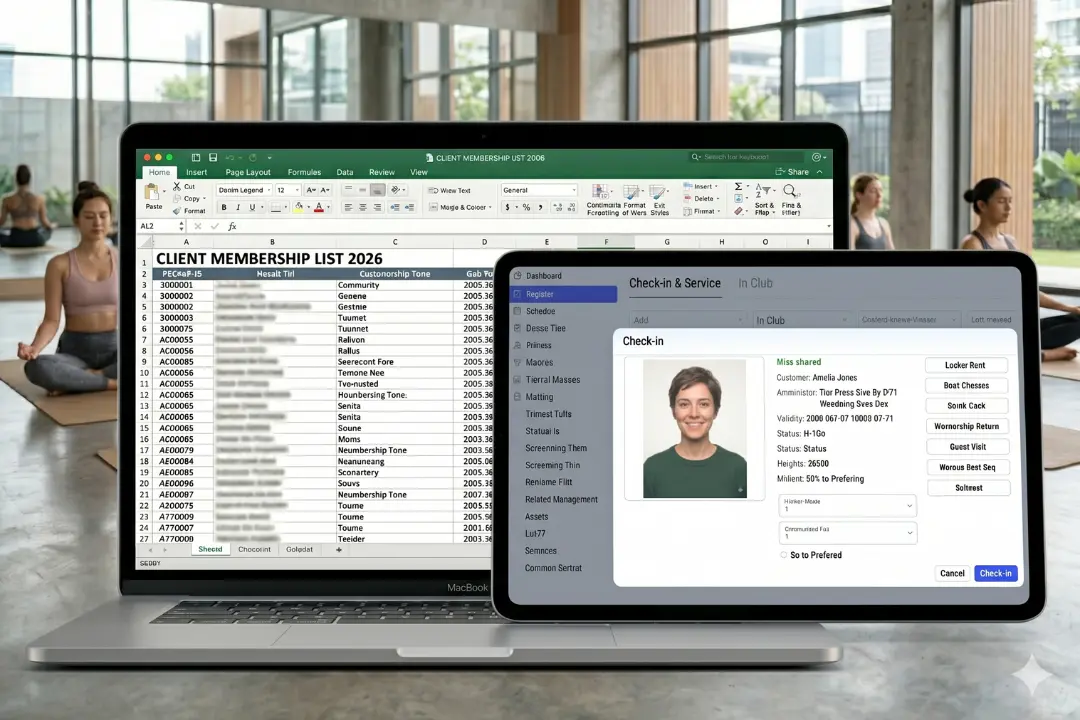Open the In Club filter dropdown
Screen dimensions: 1080x720
[802, 320]
